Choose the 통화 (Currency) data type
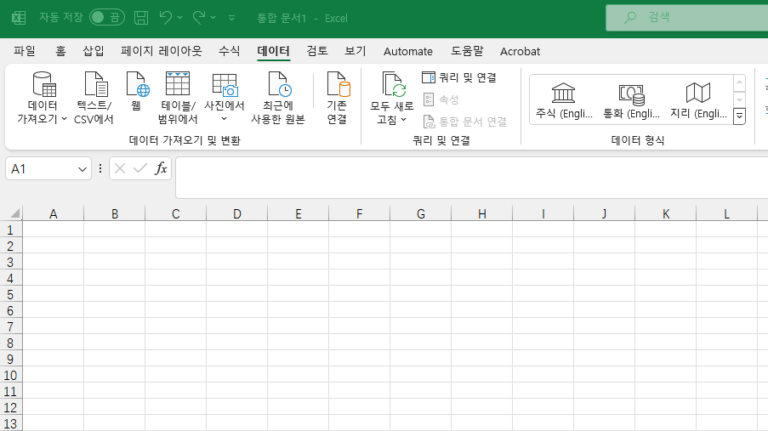The height and width of the screenshot is (431, 768). [x=631, y=101]
